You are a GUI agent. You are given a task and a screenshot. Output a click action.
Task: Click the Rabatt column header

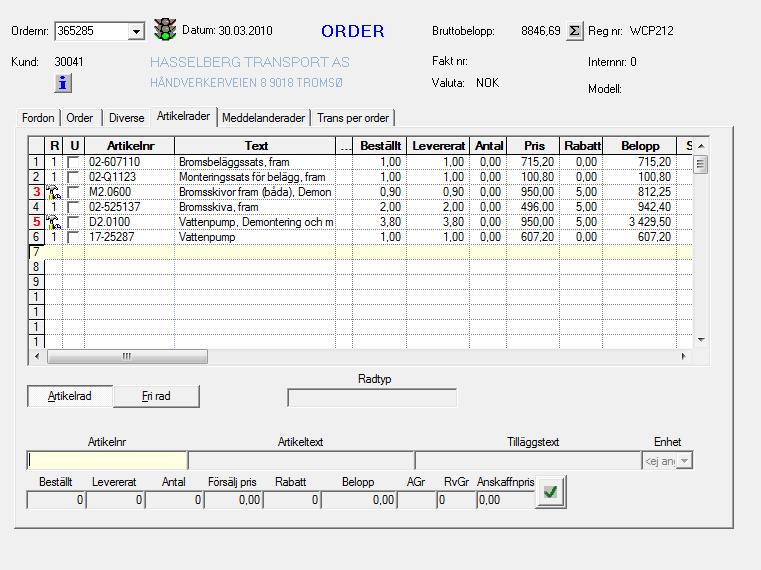coord(581,146)
